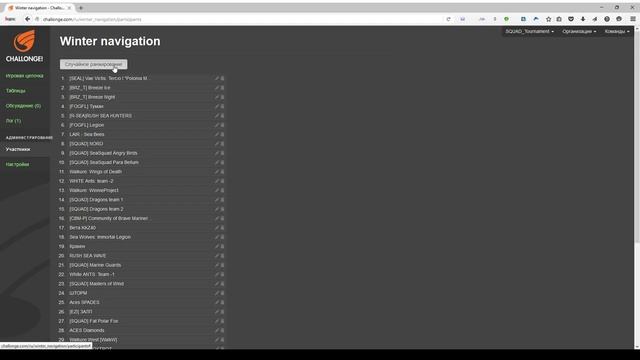
Task: Click the address bar URL field
Action: point(241,19)
